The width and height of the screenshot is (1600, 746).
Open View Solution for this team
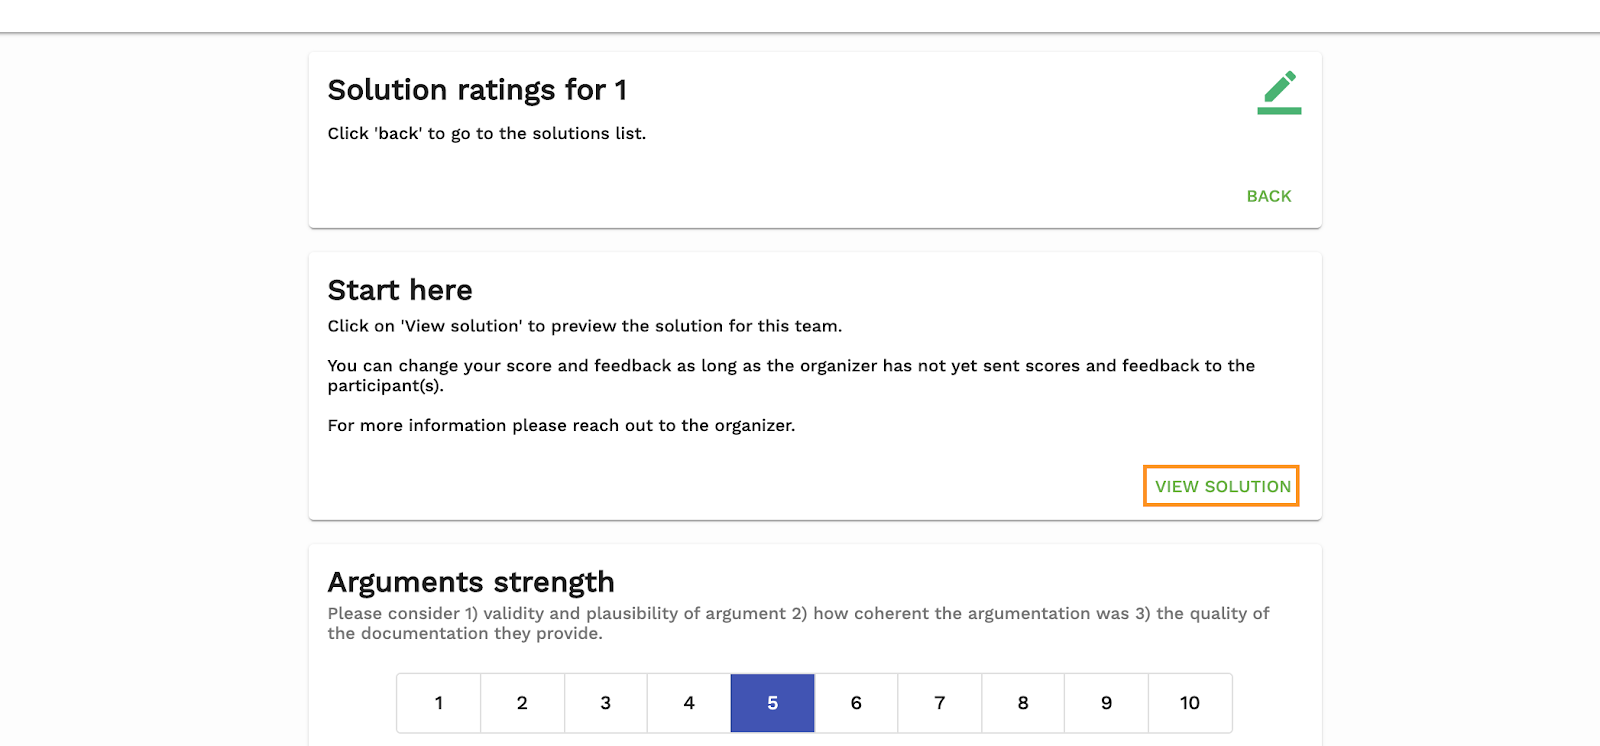tap(1222, 486)
